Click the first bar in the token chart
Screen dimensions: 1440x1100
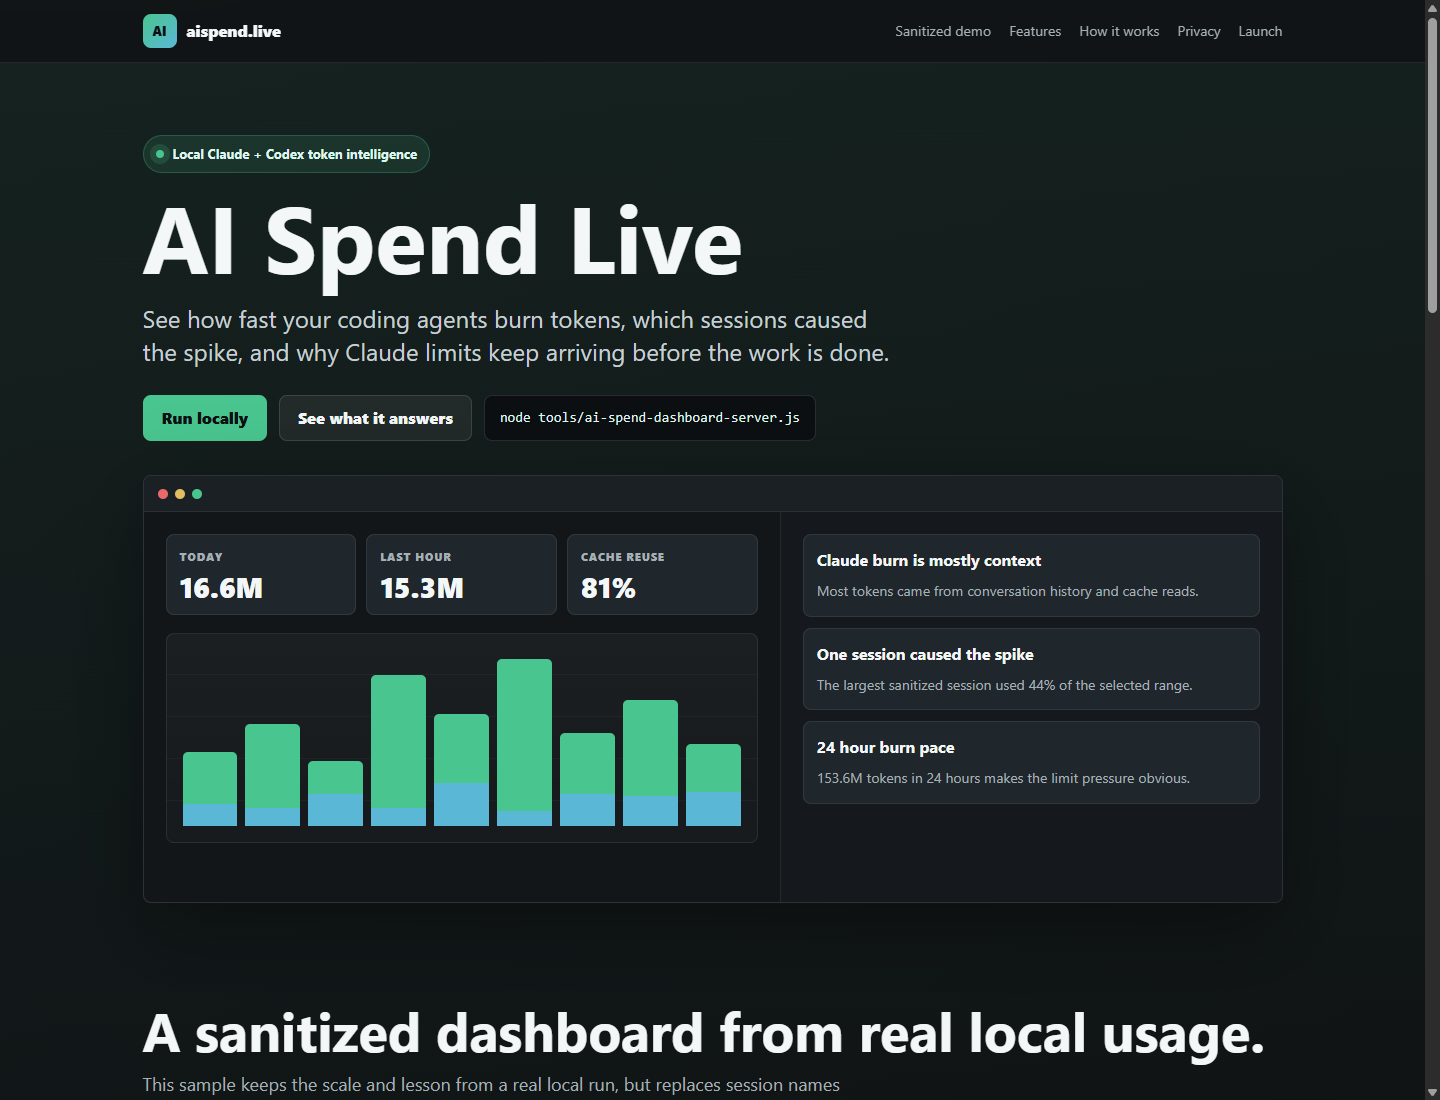[x=210, y=789]
